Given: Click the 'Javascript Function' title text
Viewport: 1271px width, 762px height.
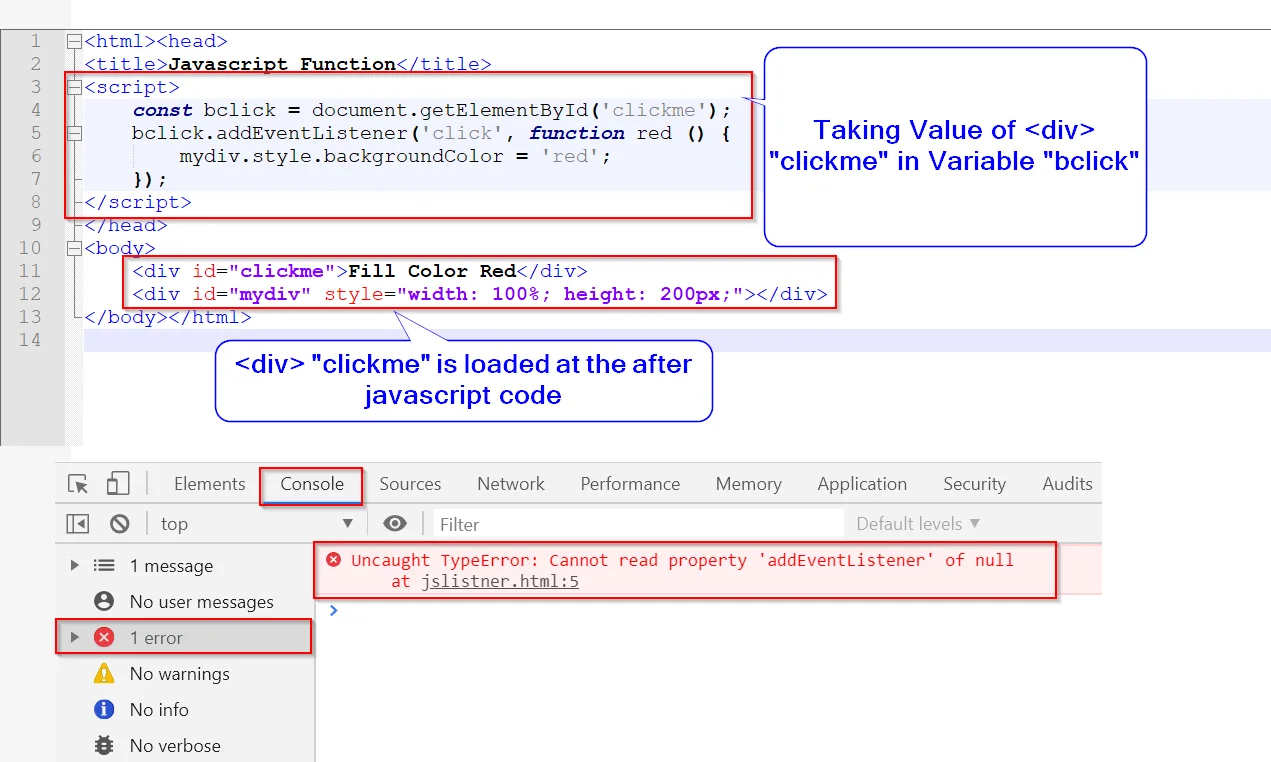Looking at the screenshot, I should click(x=282, y=64).
